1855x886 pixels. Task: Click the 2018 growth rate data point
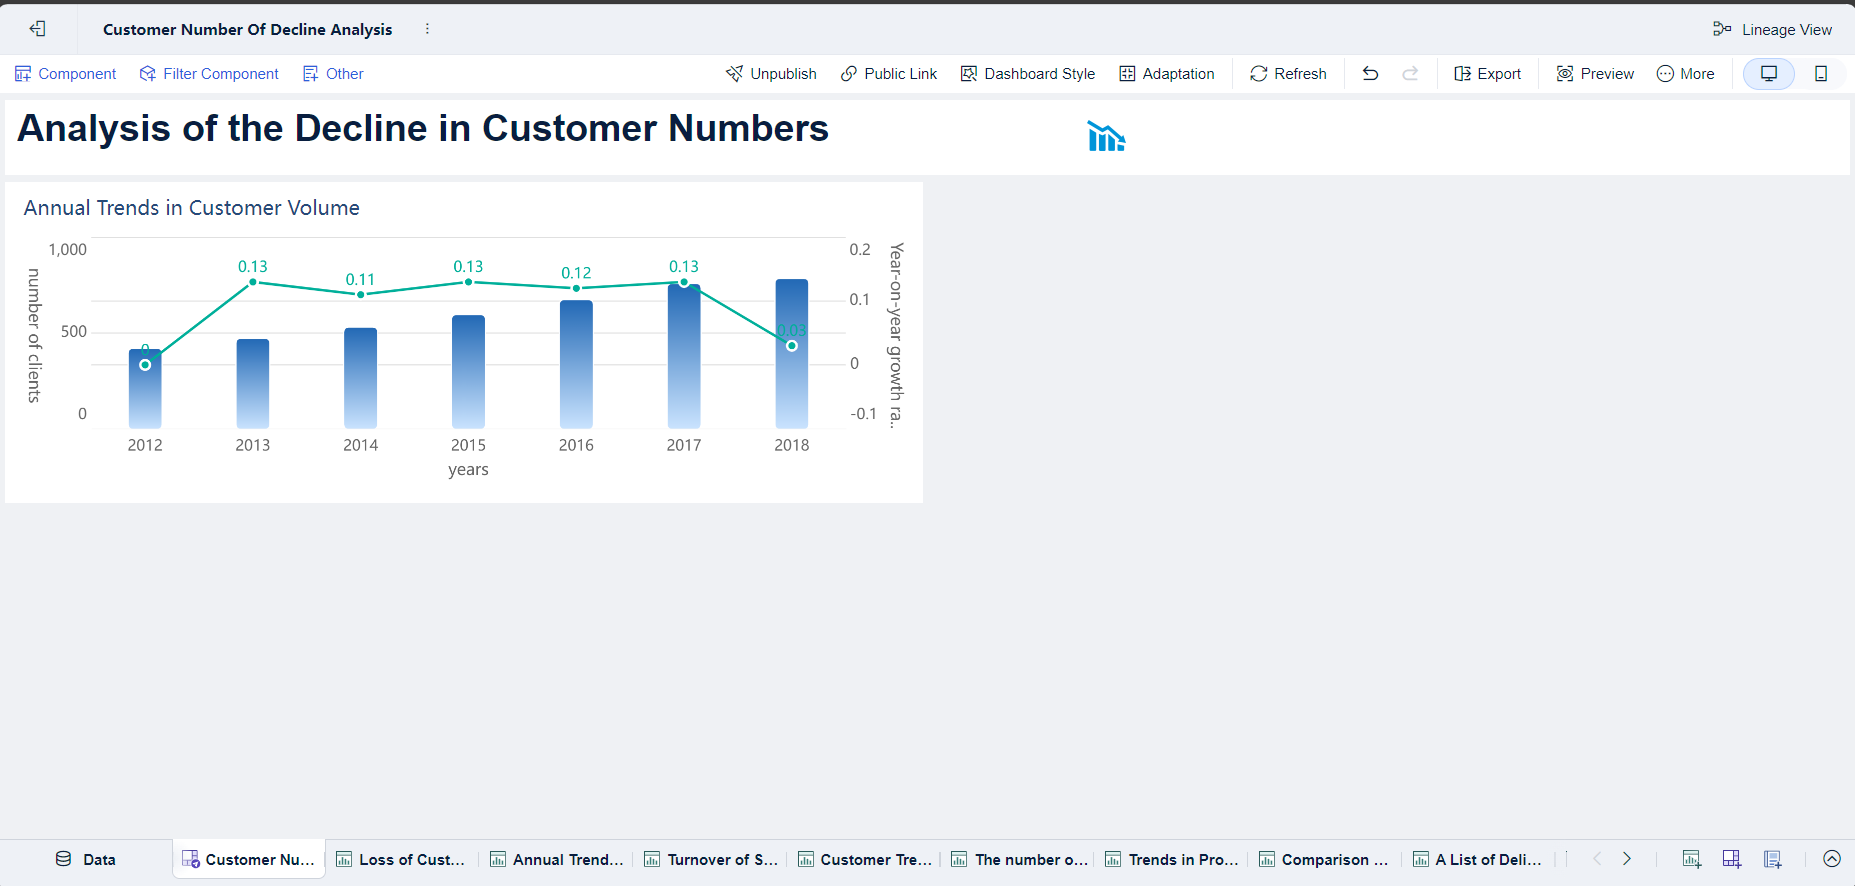792,346
